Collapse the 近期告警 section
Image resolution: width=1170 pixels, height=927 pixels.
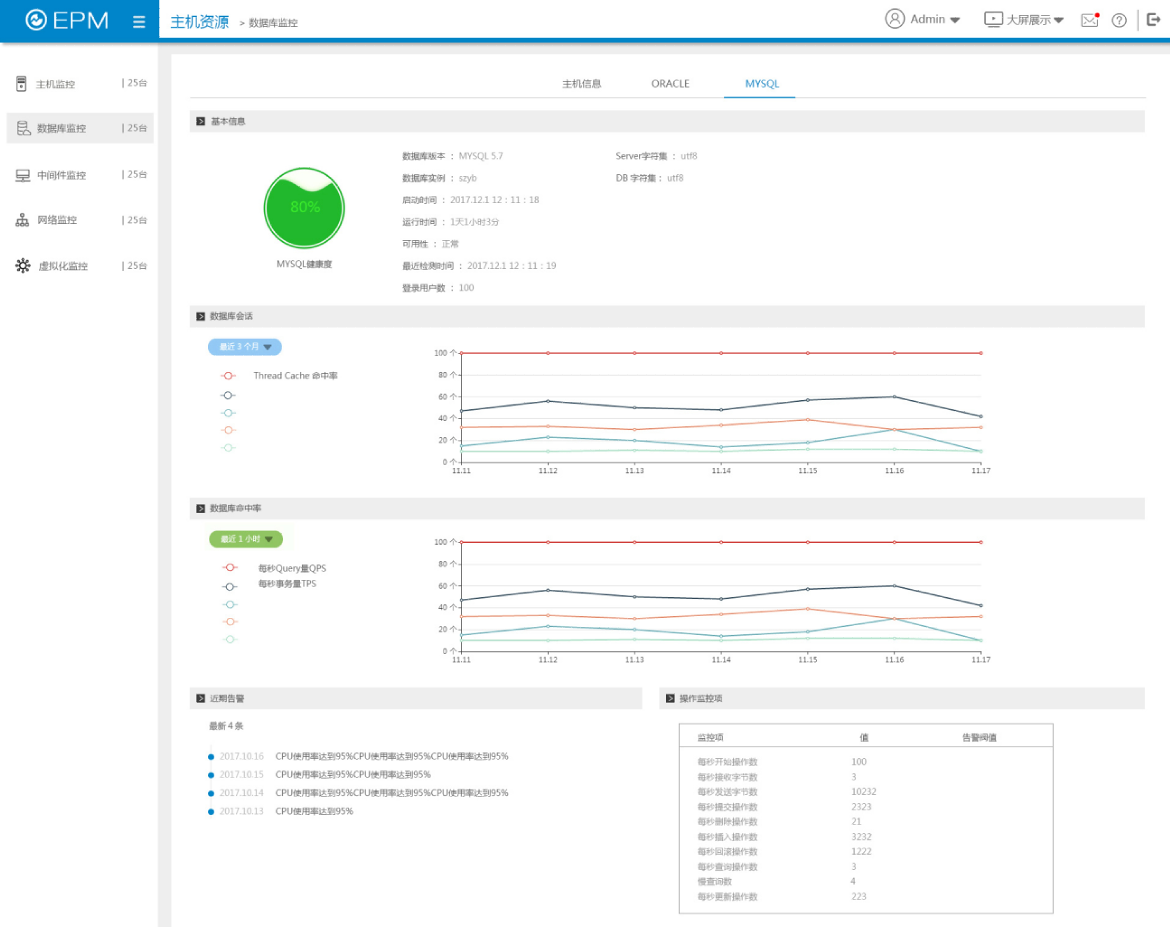point(201,699)
